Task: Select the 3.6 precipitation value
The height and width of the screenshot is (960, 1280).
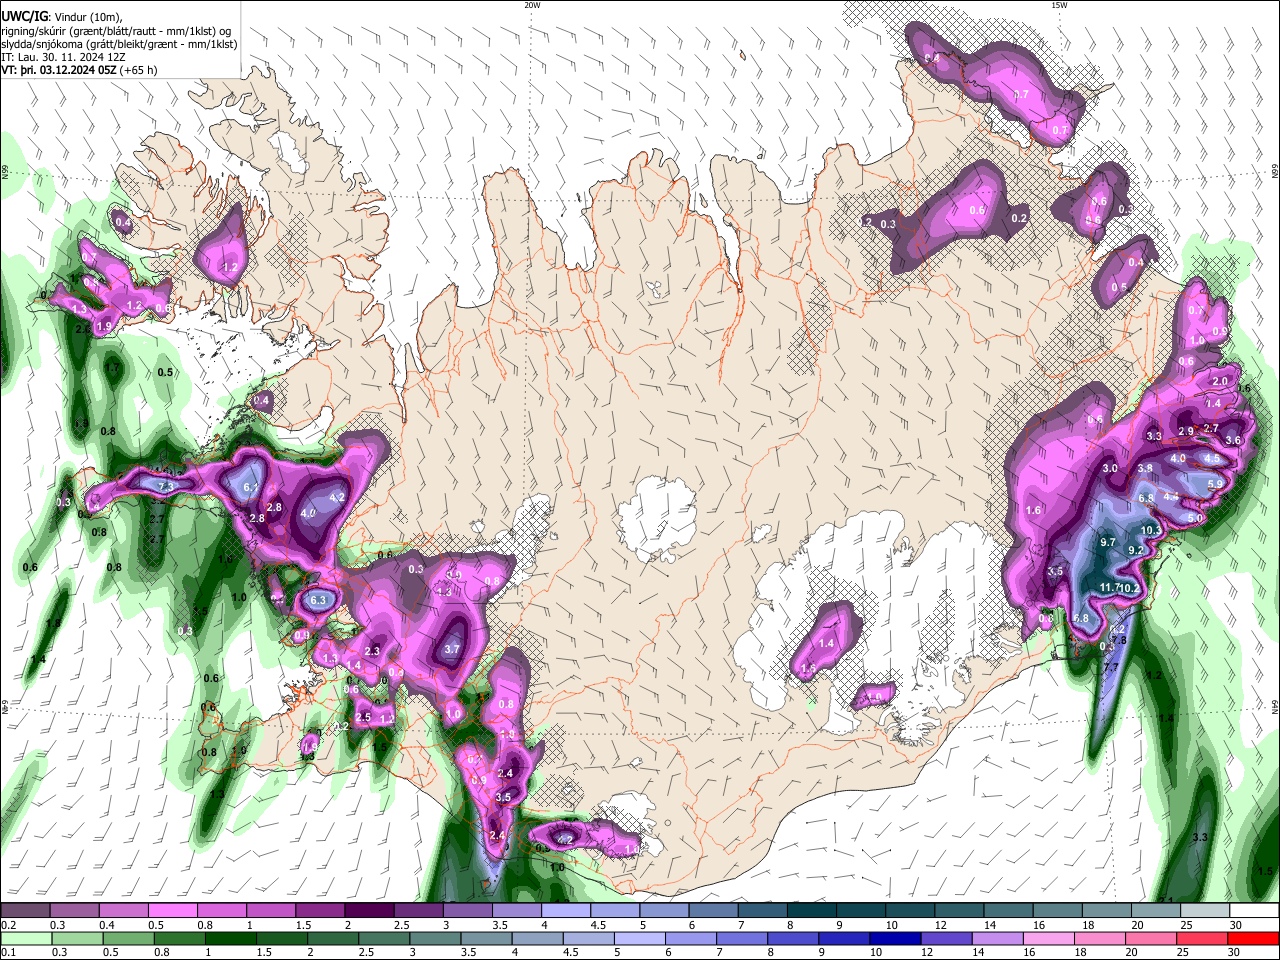Action: tap(1233, 441)
